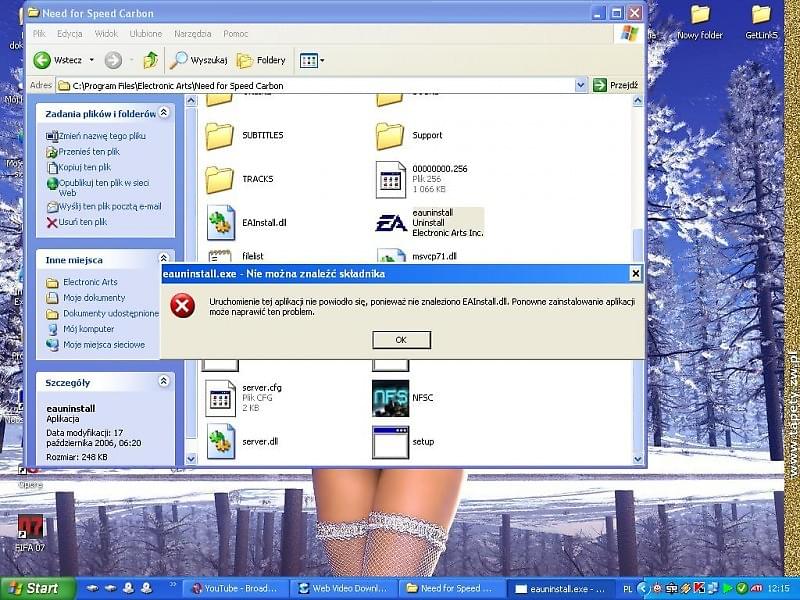Click the Przejdź go button
The height and width of the screenshot is (600, 800).
[616, 85]
